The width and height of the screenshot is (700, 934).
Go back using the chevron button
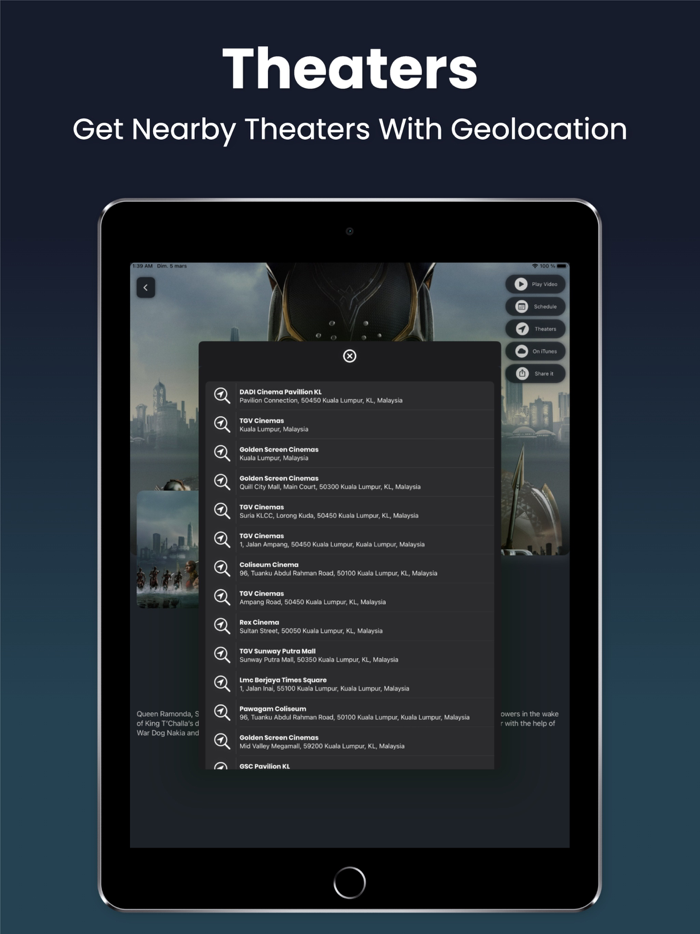pyautogui.click(x=146, y=288)
